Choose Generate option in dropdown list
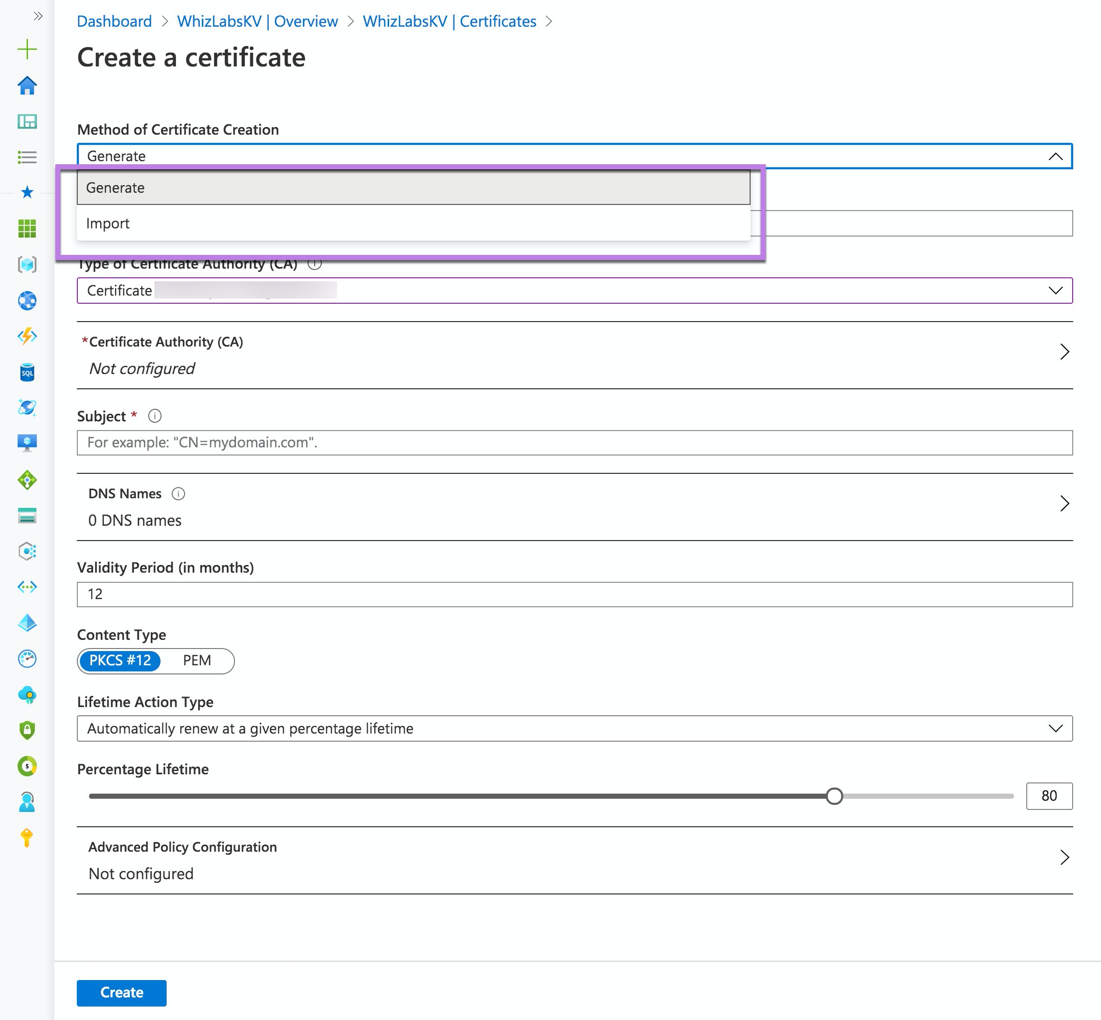This screenshot has height=1020, width=1101. coord(414,187)
